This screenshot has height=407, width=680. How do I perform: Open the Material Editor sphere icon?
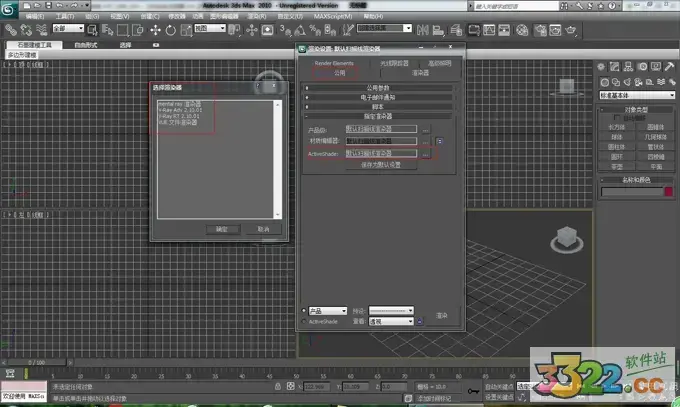click(x=522, y=30)
